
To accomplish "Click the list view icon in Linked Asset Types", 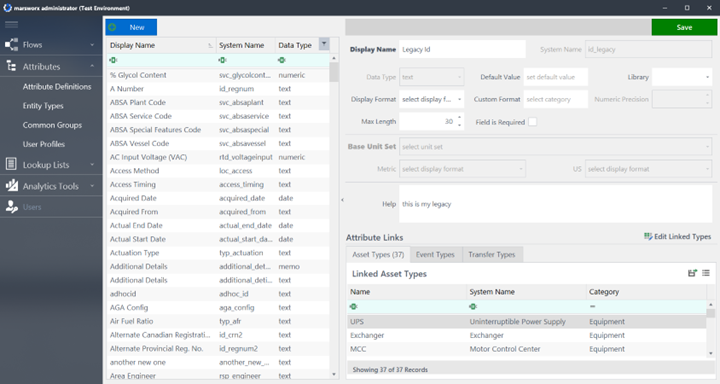I will 706,273.
